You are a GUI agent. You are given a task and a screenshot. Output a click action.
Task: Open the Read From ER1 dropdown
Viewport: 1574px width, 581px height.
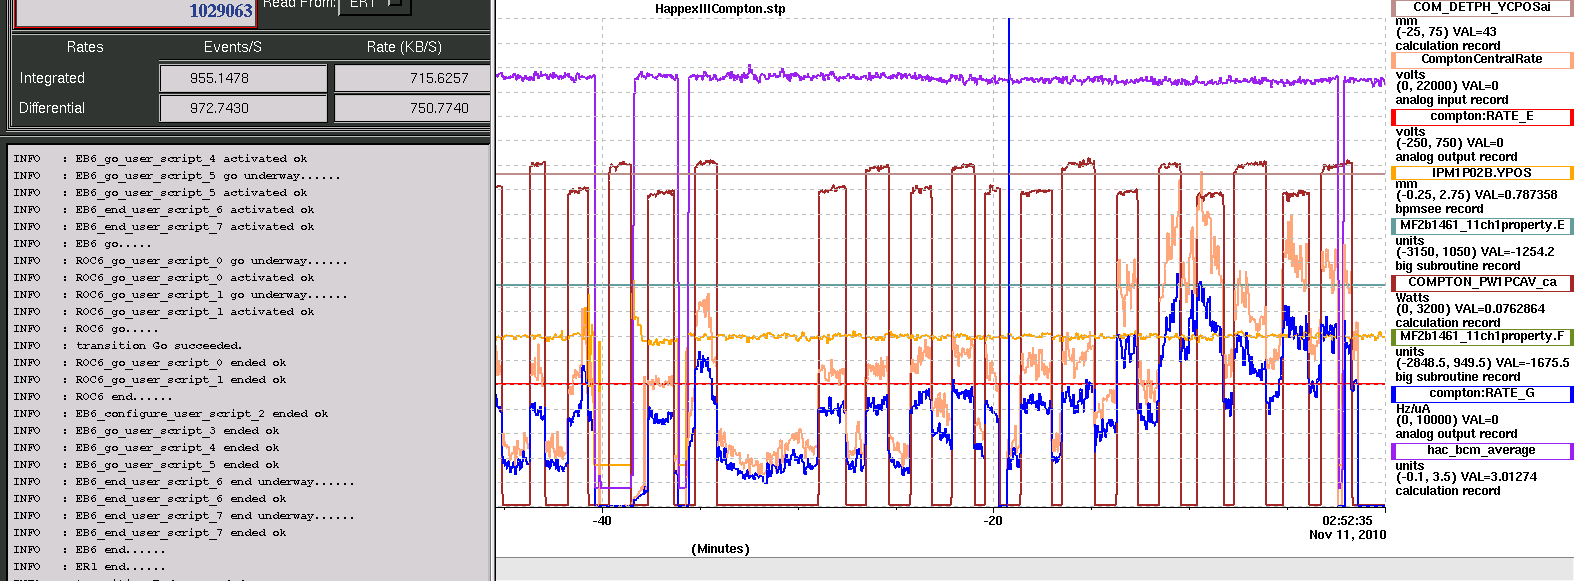[x=375, y=5]
